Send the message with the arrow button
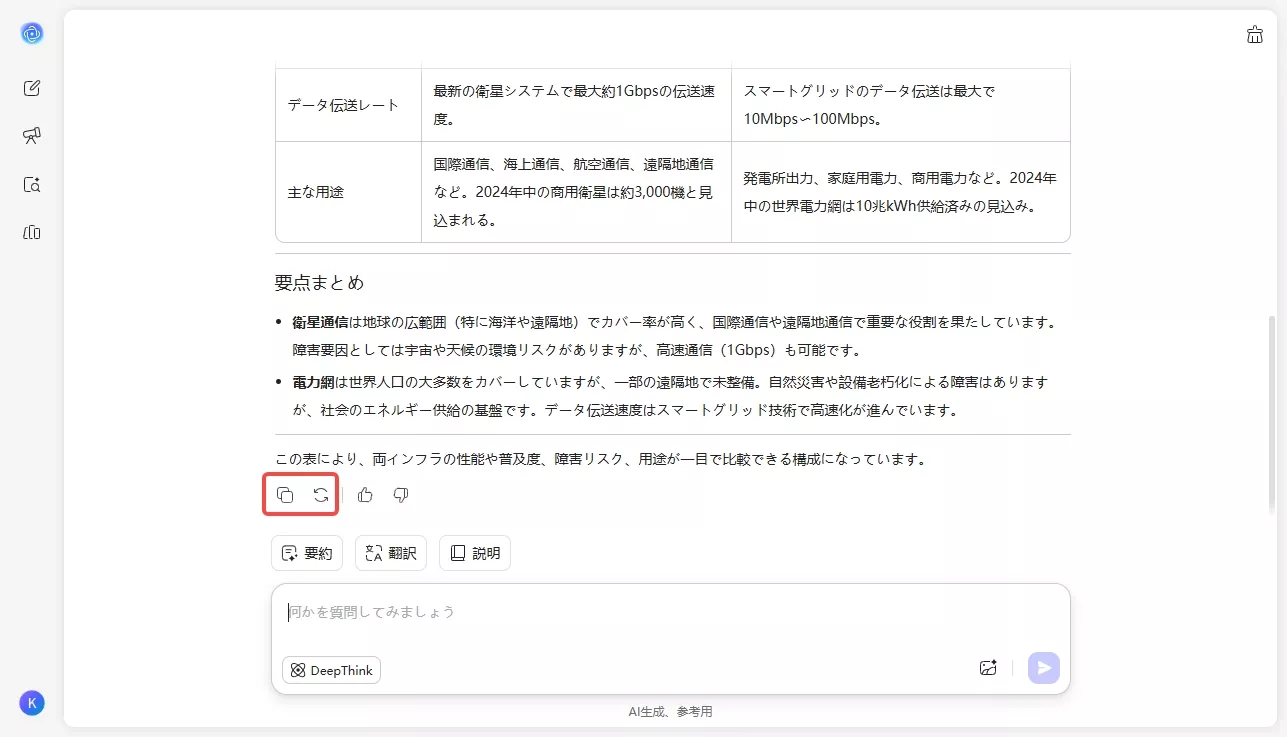 pos(1043,667)
